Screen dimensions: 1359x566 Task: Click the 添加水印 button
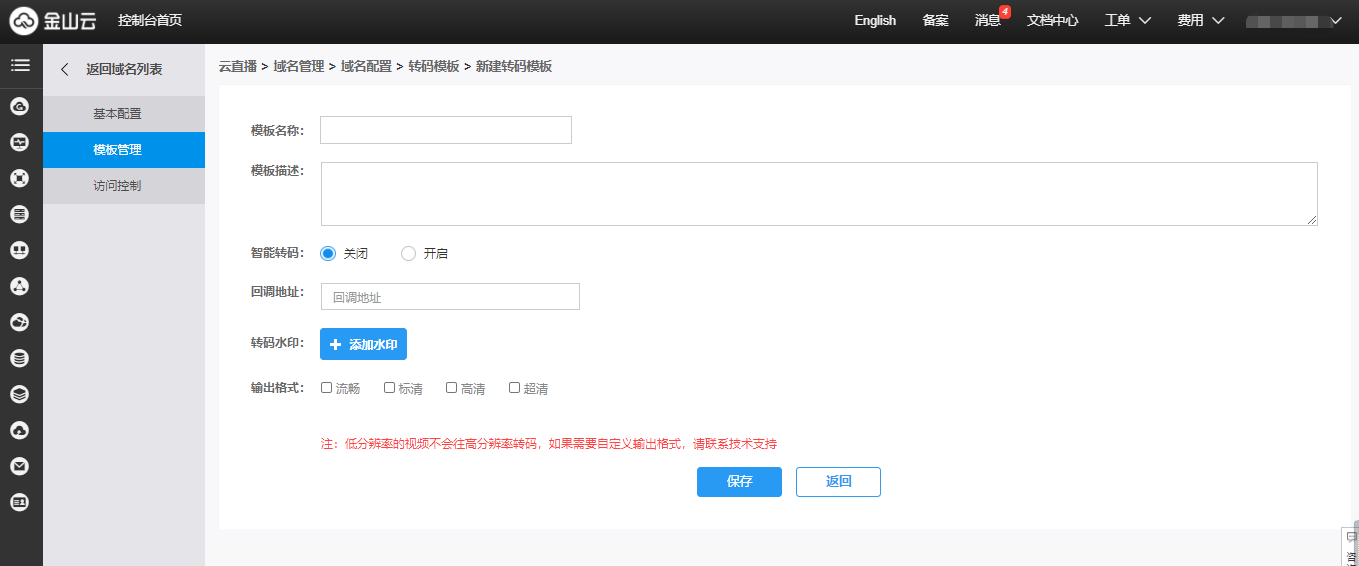click(363, 344)
